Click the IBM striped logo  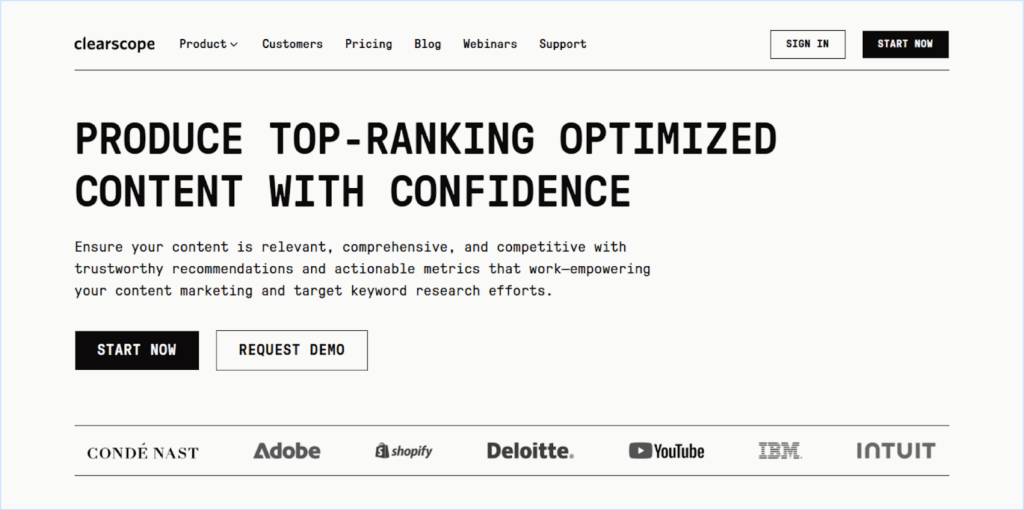pyautogui.click(x=780, y=451)
